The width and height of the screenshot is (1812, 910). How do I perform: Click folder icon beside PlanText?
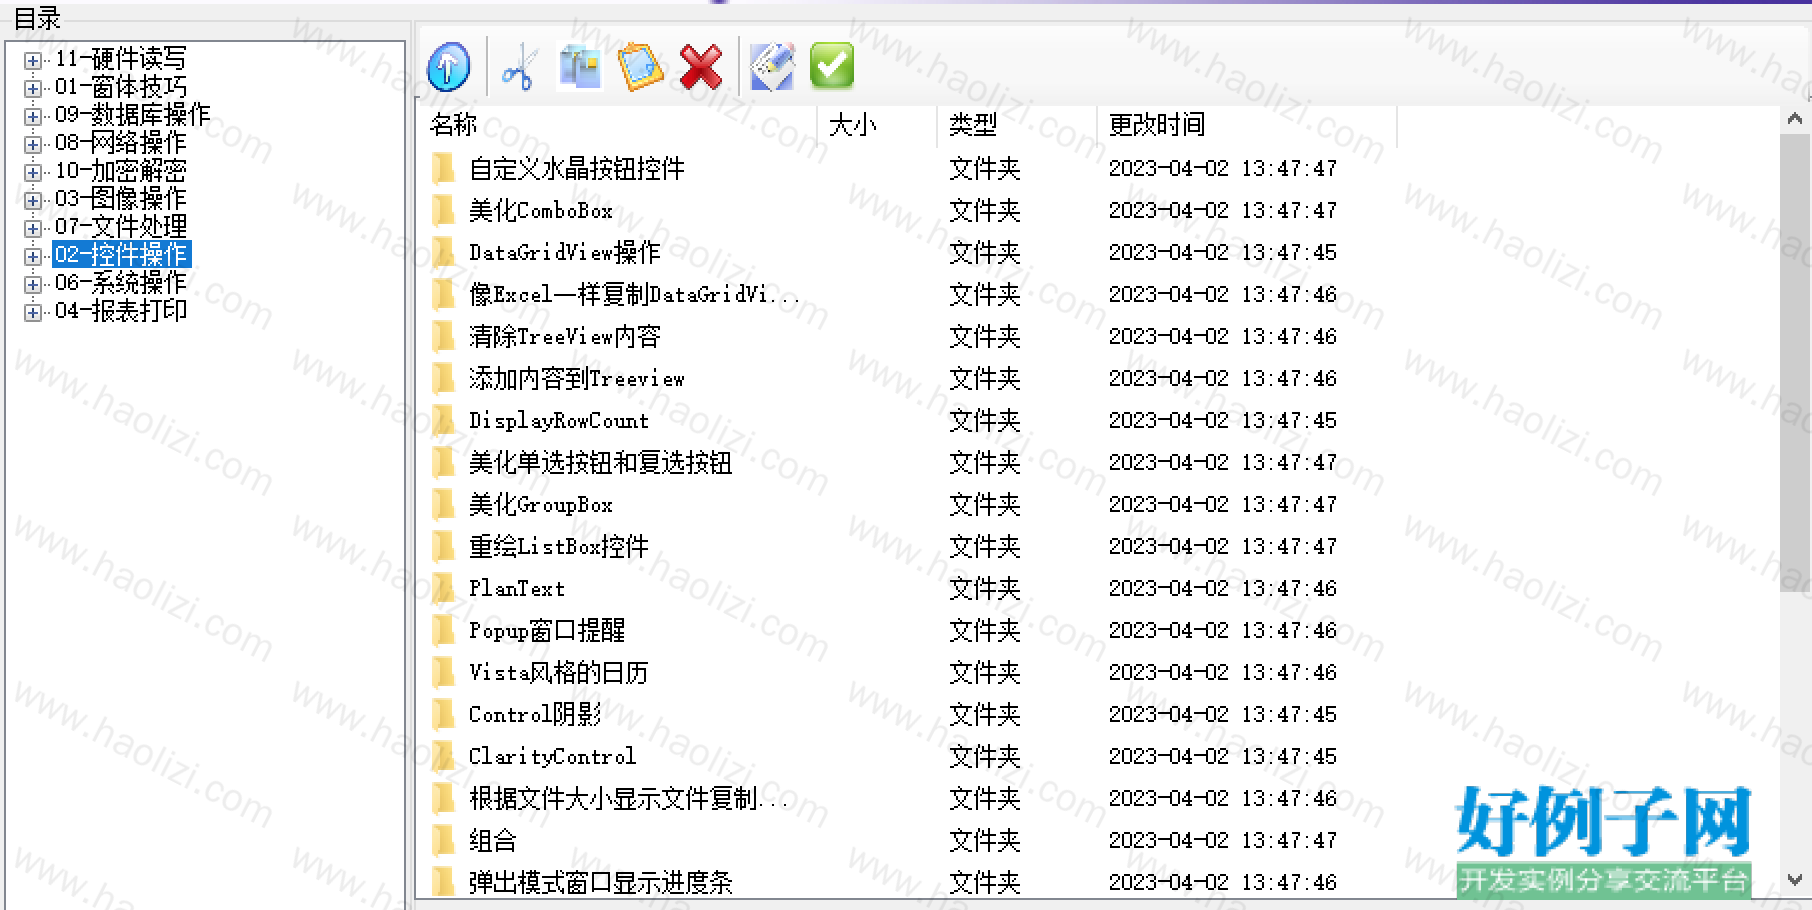coord(443,588)
